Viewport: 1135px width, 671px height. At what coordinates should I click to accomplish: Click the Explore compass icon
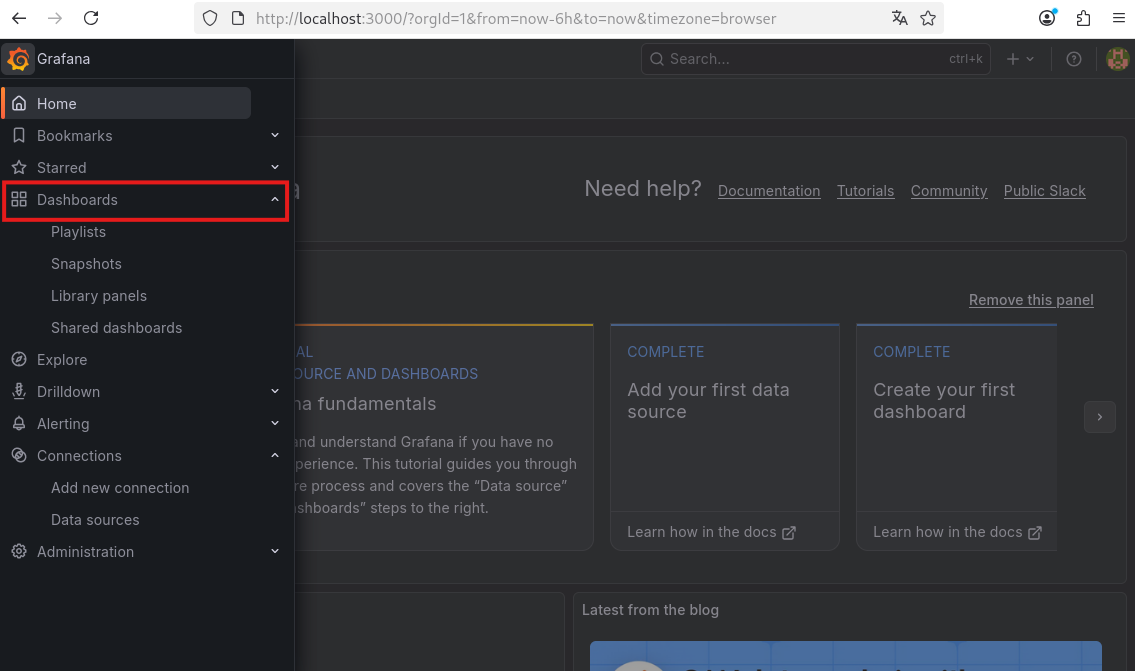tap(19, 359)
